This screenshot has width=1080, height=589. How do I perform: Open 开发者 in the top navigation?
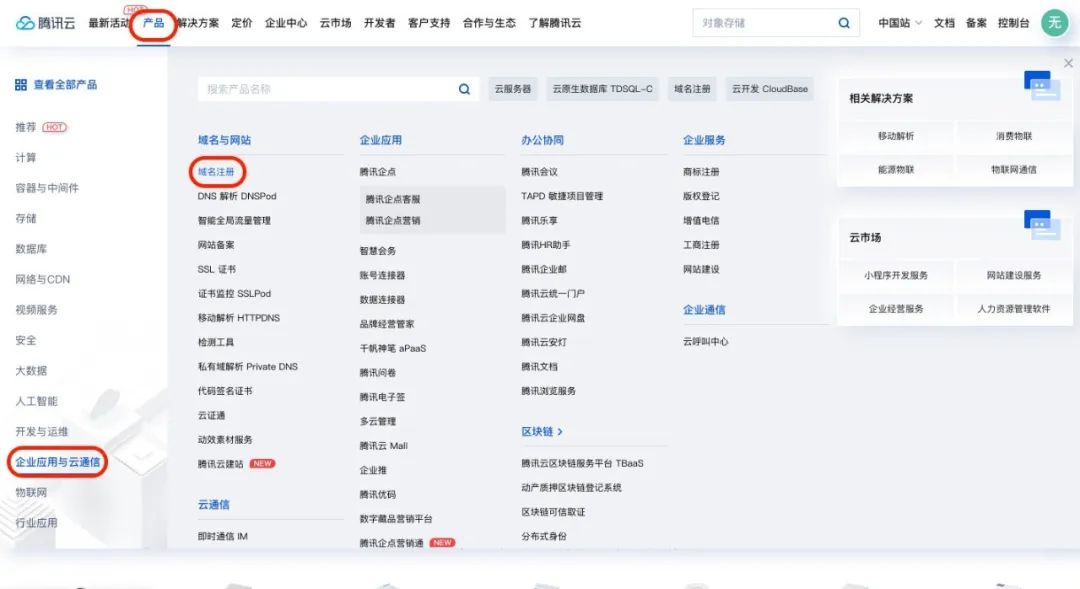380,23
